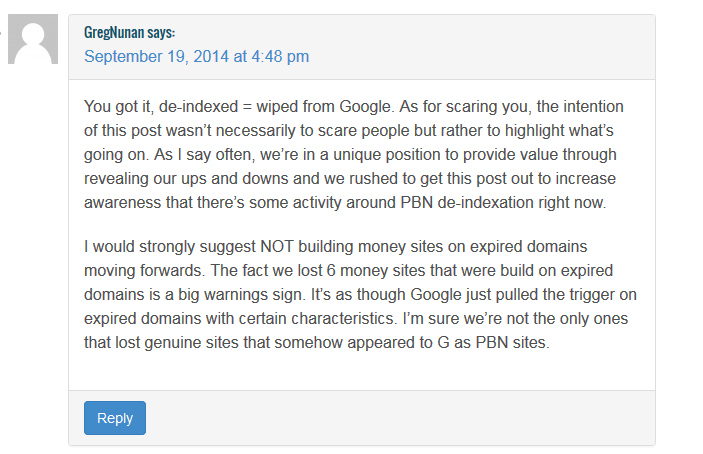This screenshot has width=703, height=454.
Task: Click the "4:48 pm" time in the date
Action: coord(280,56)
